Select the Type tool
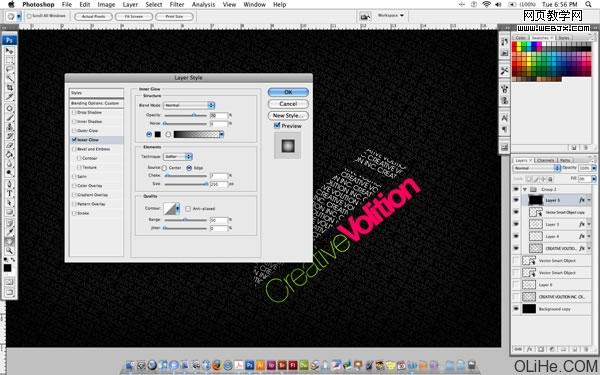The height and width of the screenshot is (375, 600). [10, 193]
